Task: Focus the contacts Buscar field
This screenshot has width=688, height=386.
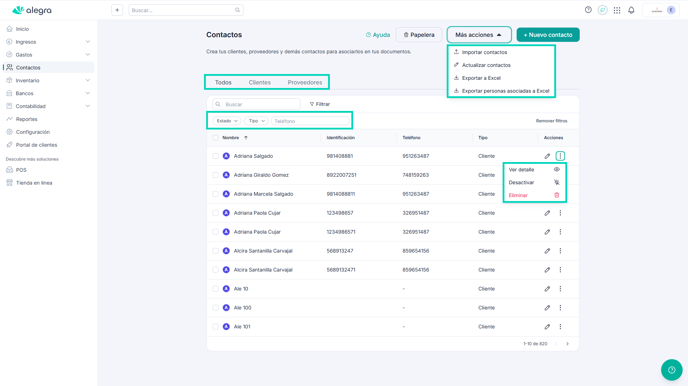Action: tap(256, 104)
